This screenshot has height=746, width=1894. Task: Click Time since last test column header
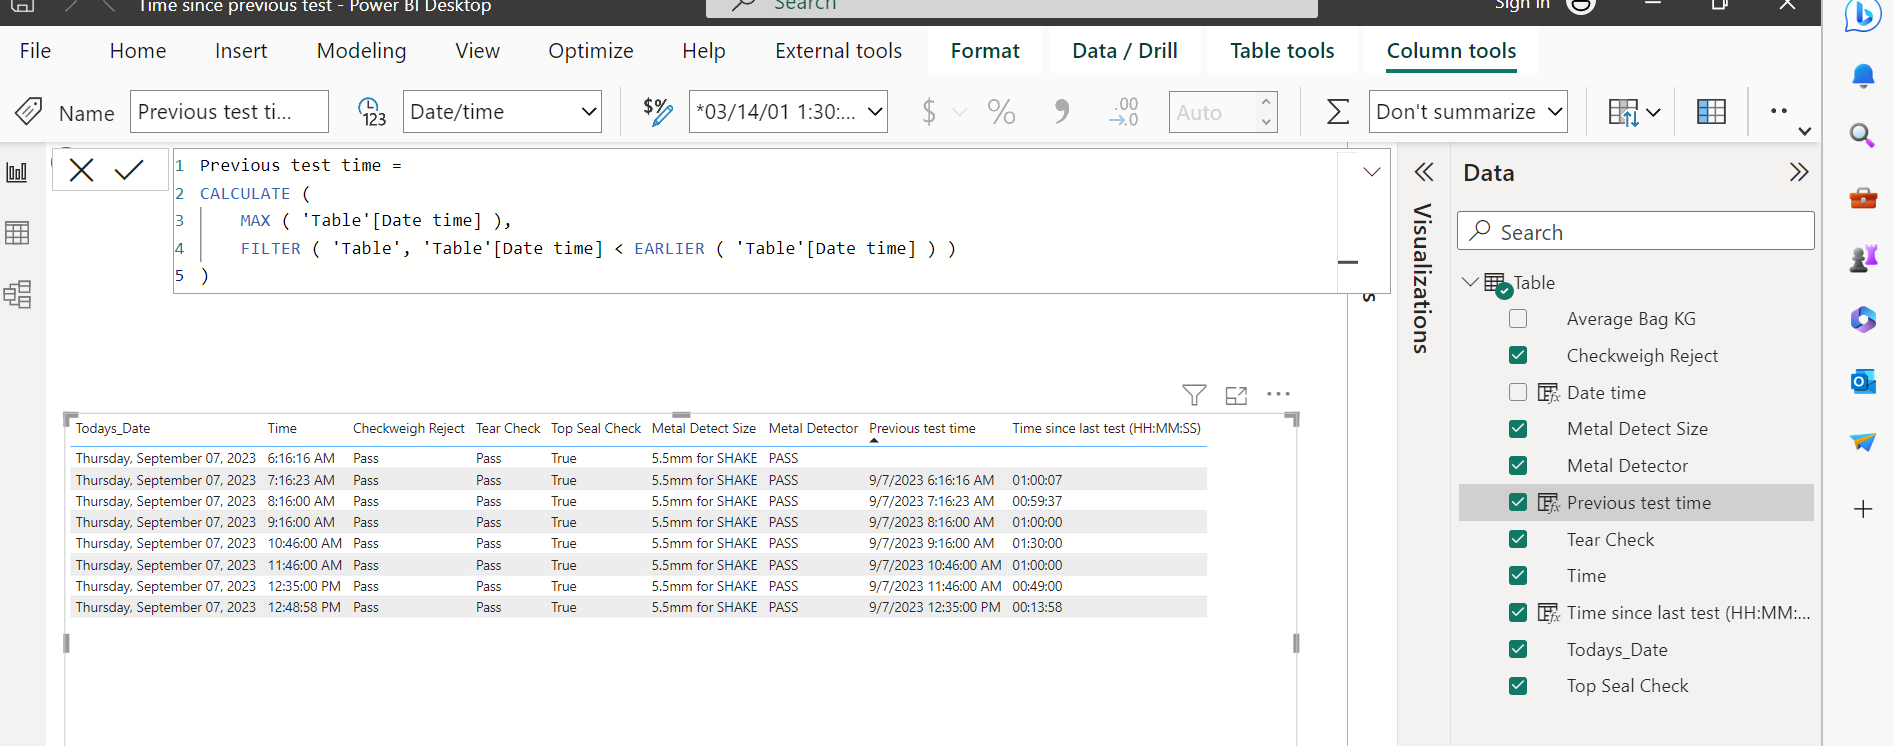[1106, 429]
